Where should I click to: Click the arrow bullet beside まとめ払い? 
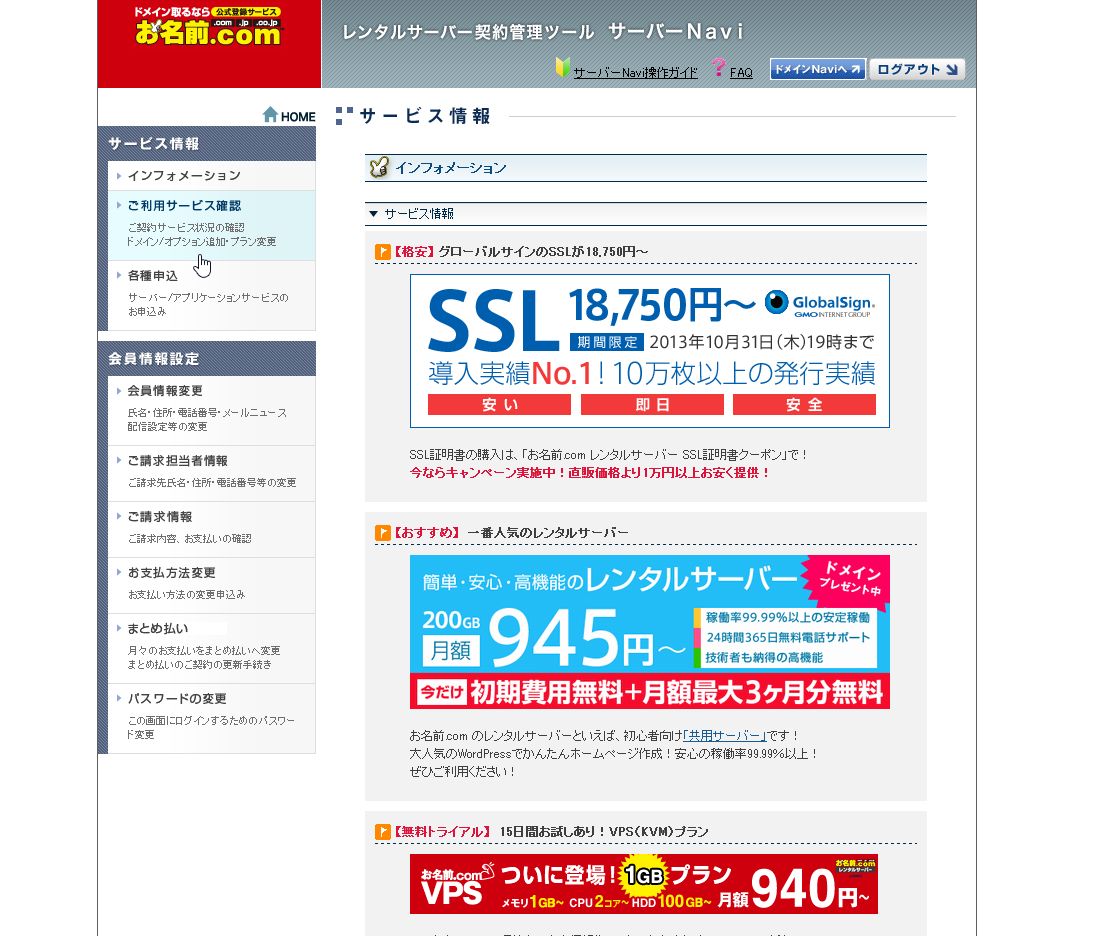(119, 628)
